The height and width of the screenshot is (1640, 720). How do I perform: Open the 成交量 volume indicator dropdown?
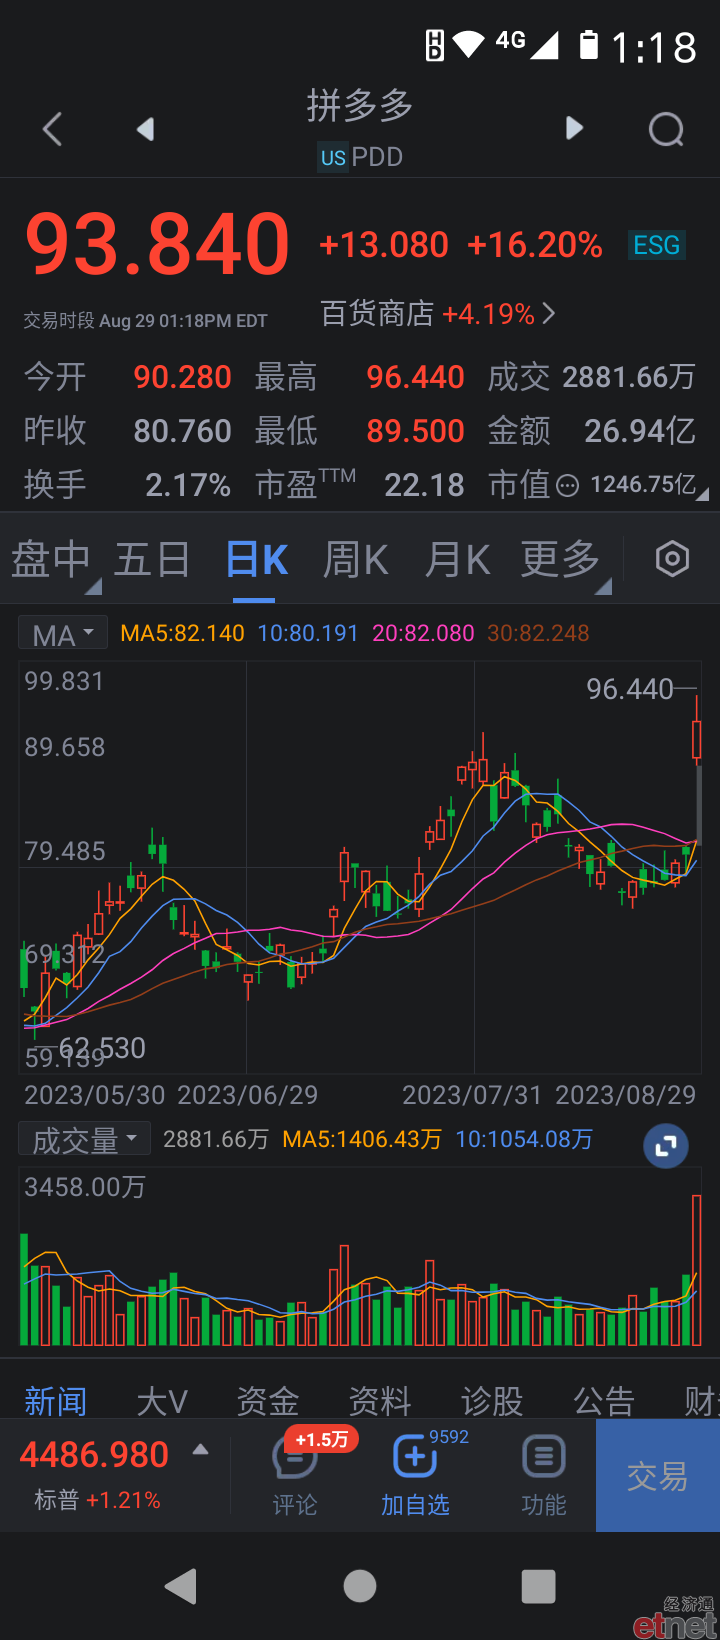(84, 1139)
